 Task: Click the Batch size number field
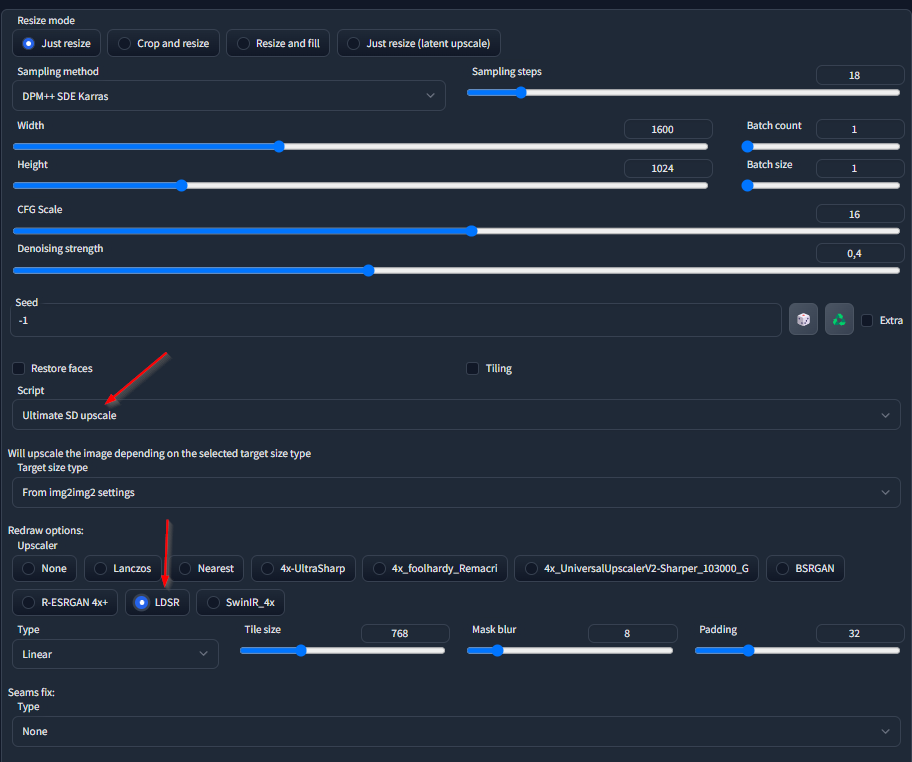[x=860, y=168]
